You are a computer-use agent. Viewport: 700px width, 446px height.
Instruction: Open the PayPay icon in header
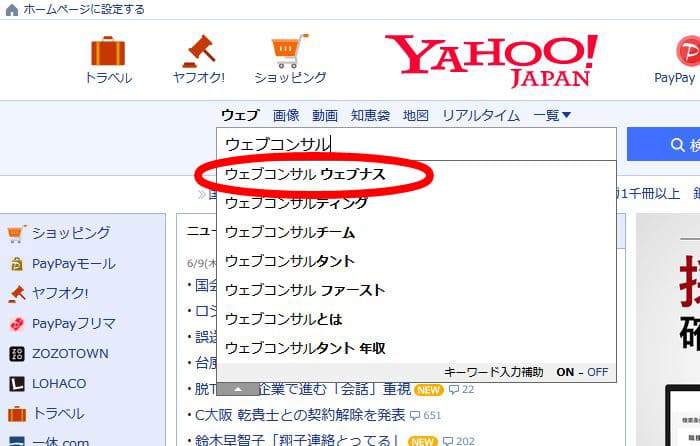[x=688, y=51]
